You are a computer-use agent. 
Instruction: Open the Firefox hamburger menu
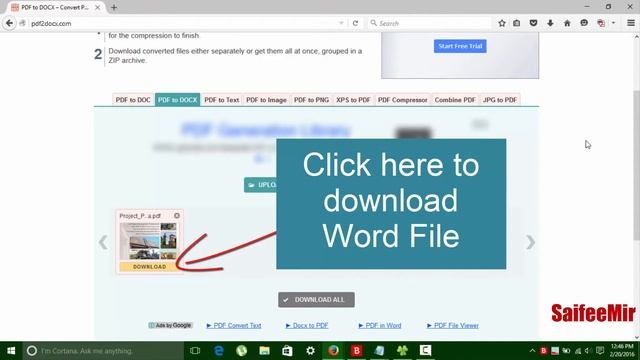(631, 23)
